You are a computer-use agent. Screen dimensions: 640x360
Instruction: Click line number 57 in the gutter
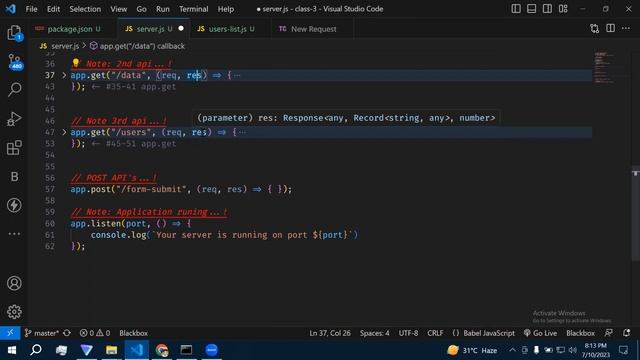[50, 189]
